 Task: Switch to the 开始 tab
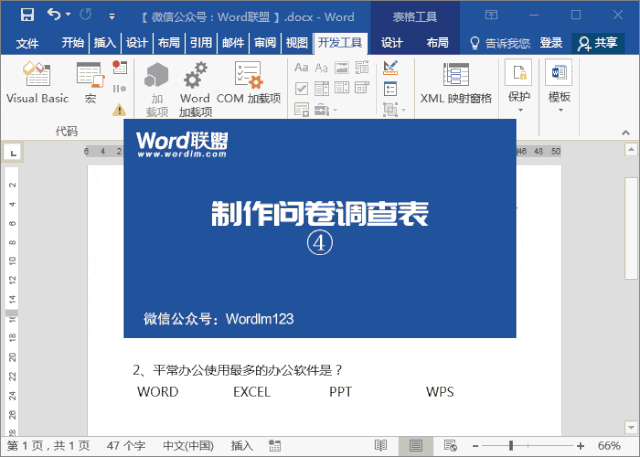click(x=73, y=42)
